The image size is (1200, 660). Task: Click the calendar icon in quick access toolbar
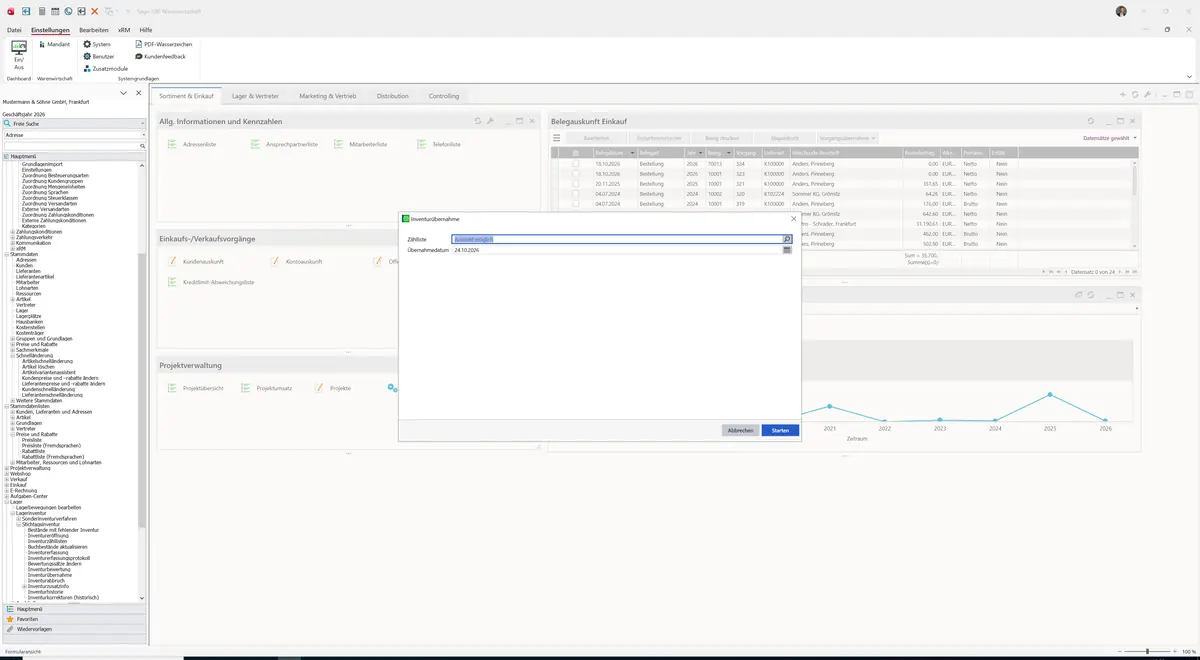55,10
